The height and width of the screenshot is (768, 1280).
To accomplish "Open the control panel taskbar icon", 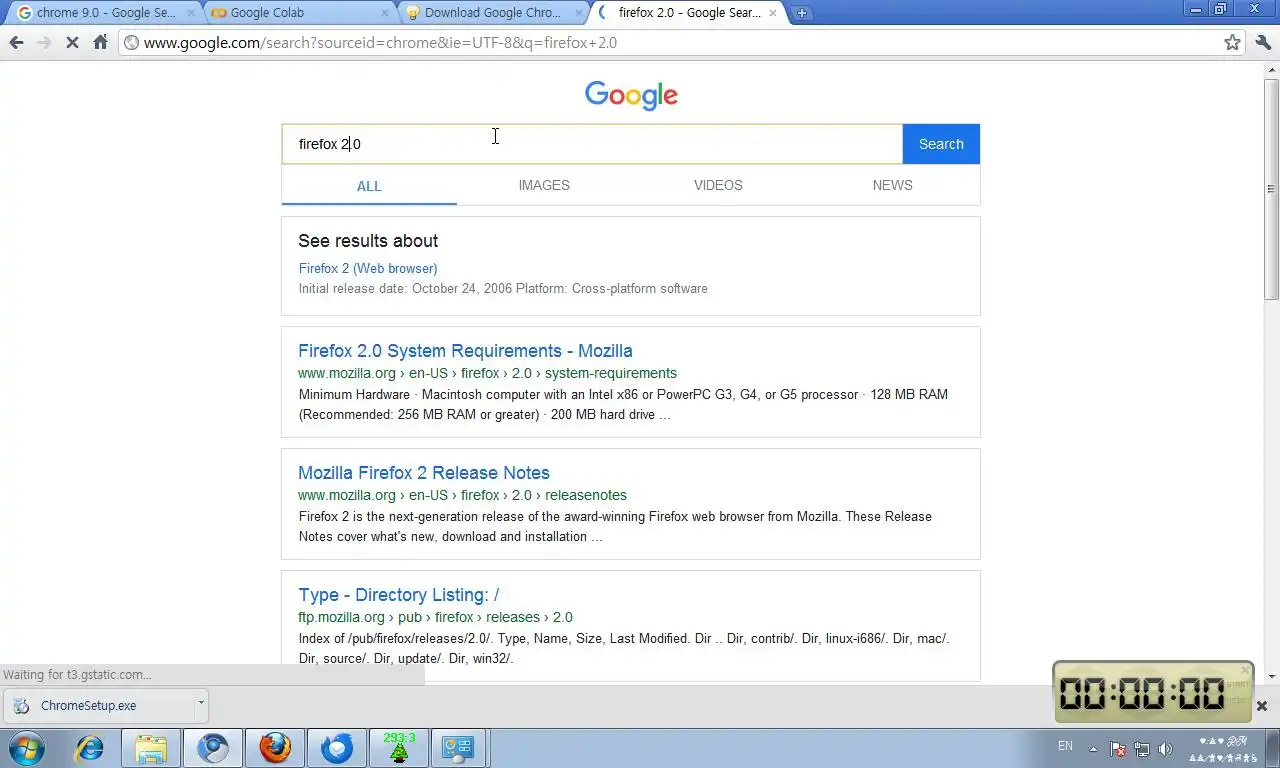I will coord(459,748).
